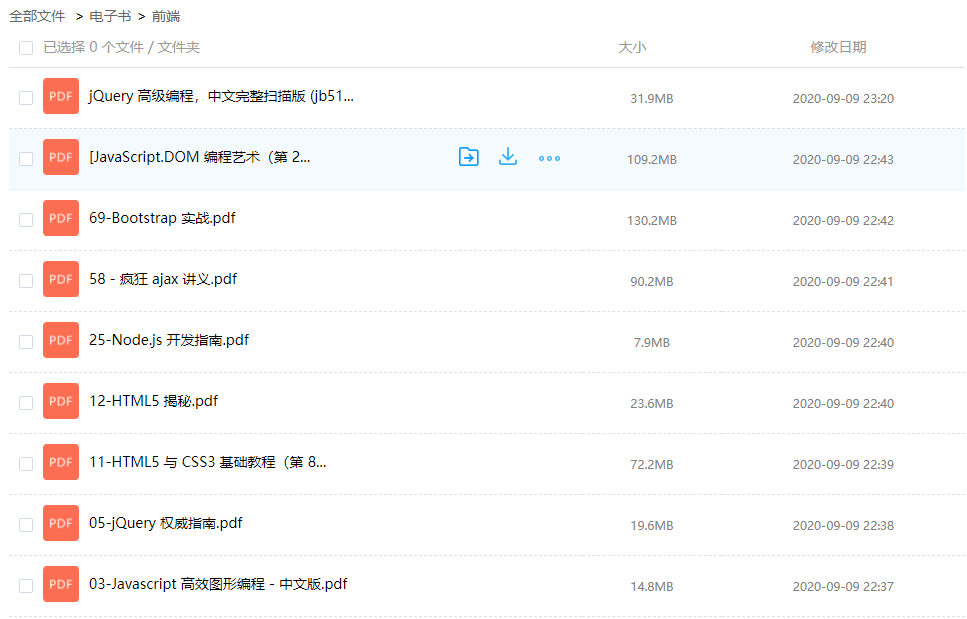
Task: Click the date 2020-09-09 23:20
Action: click(843, 99)
